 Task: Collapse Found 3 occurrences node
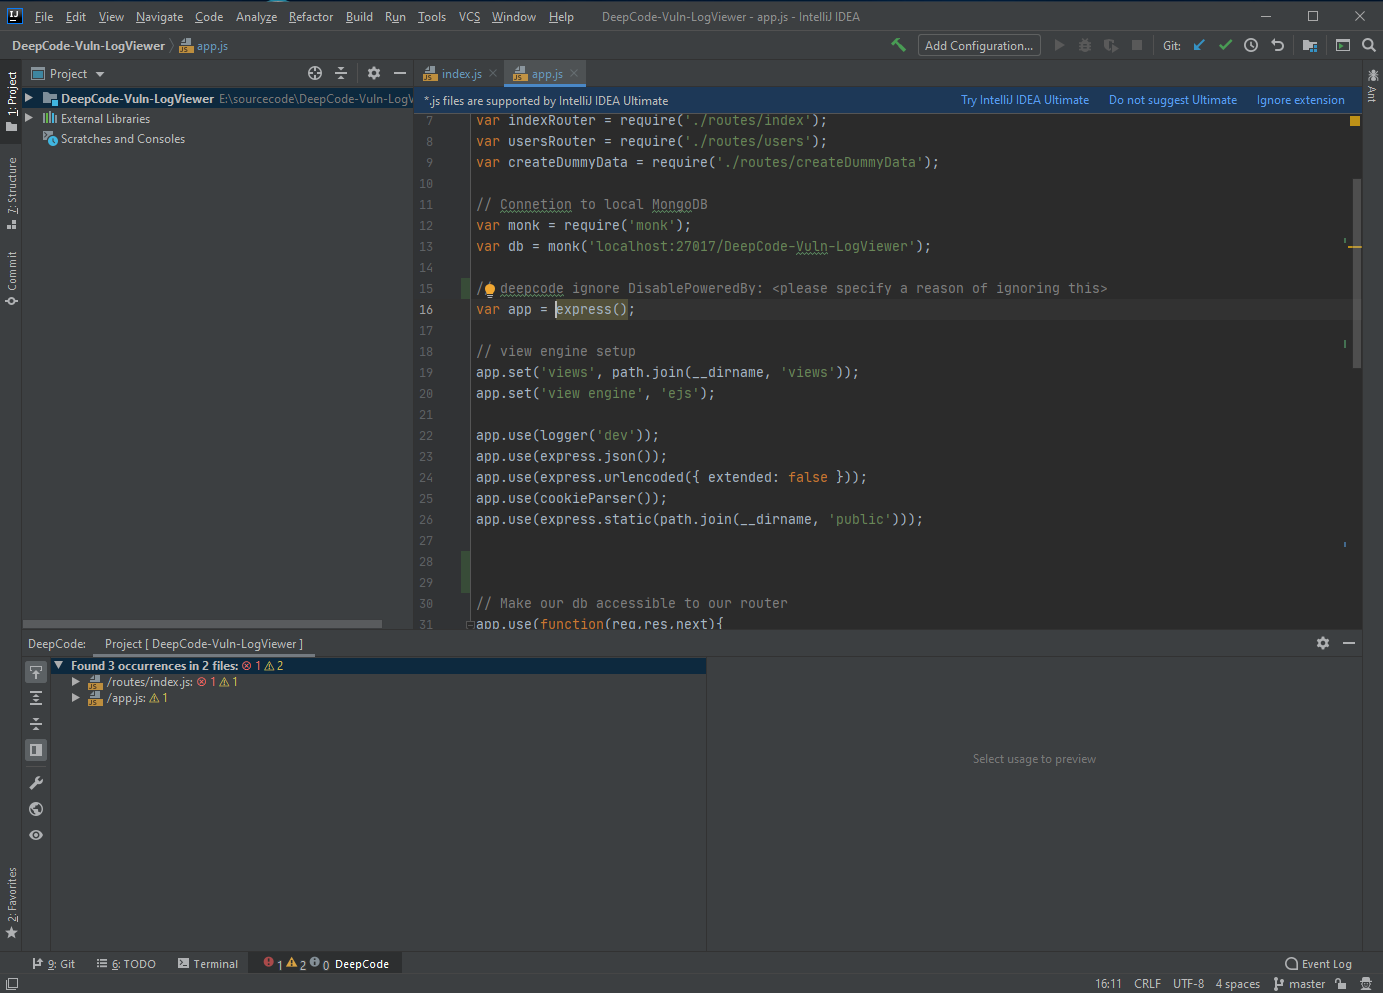point(58,665)
